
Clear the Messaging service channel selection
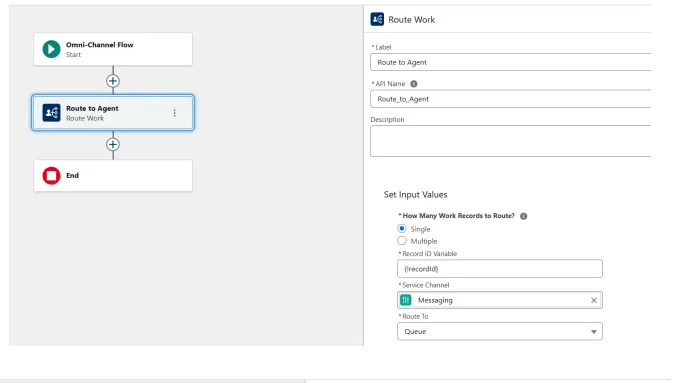[594, 300]
